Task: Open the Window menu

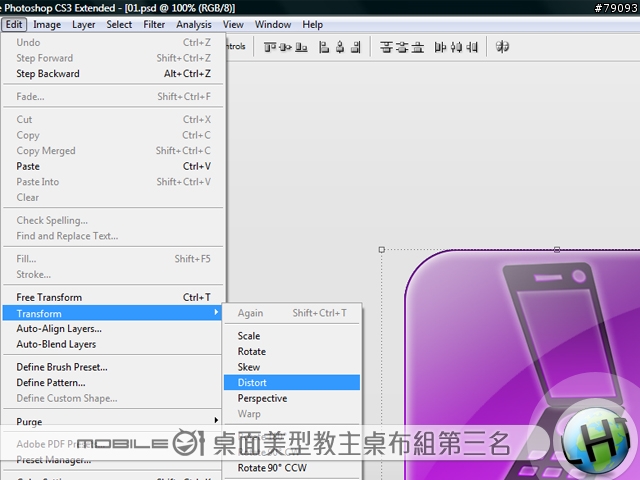Action: pos(273,25)
